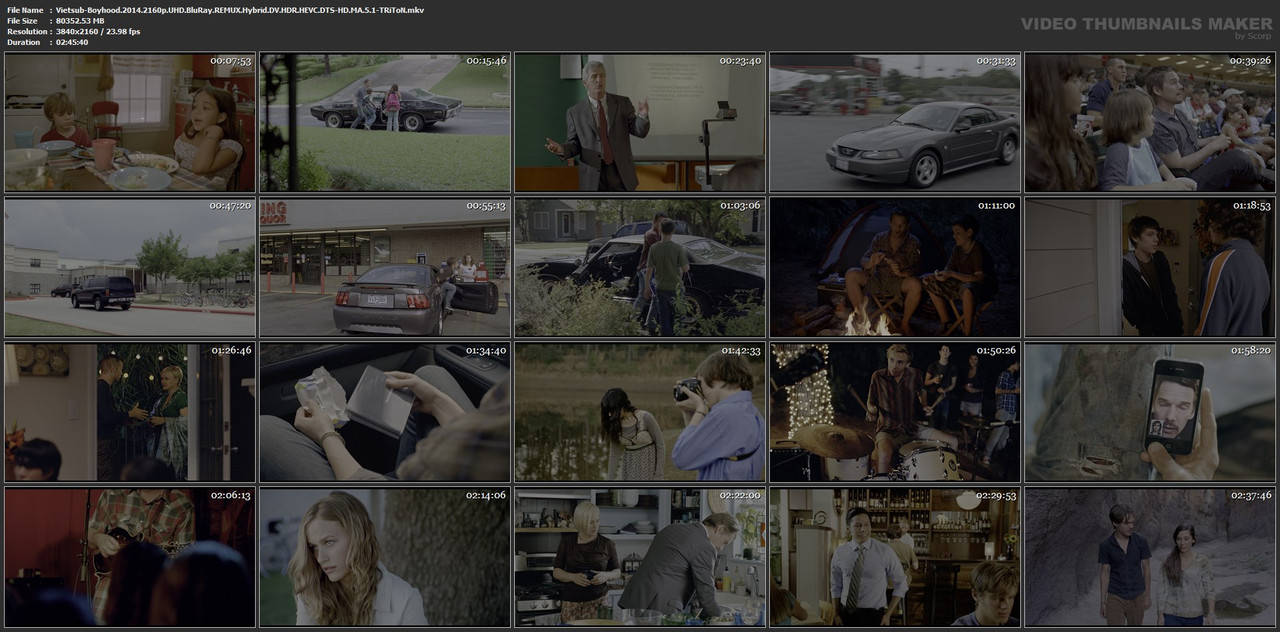Select the thumbnail at 02:14:06
The image size is (1280, 632).
(x=385, y=557)
